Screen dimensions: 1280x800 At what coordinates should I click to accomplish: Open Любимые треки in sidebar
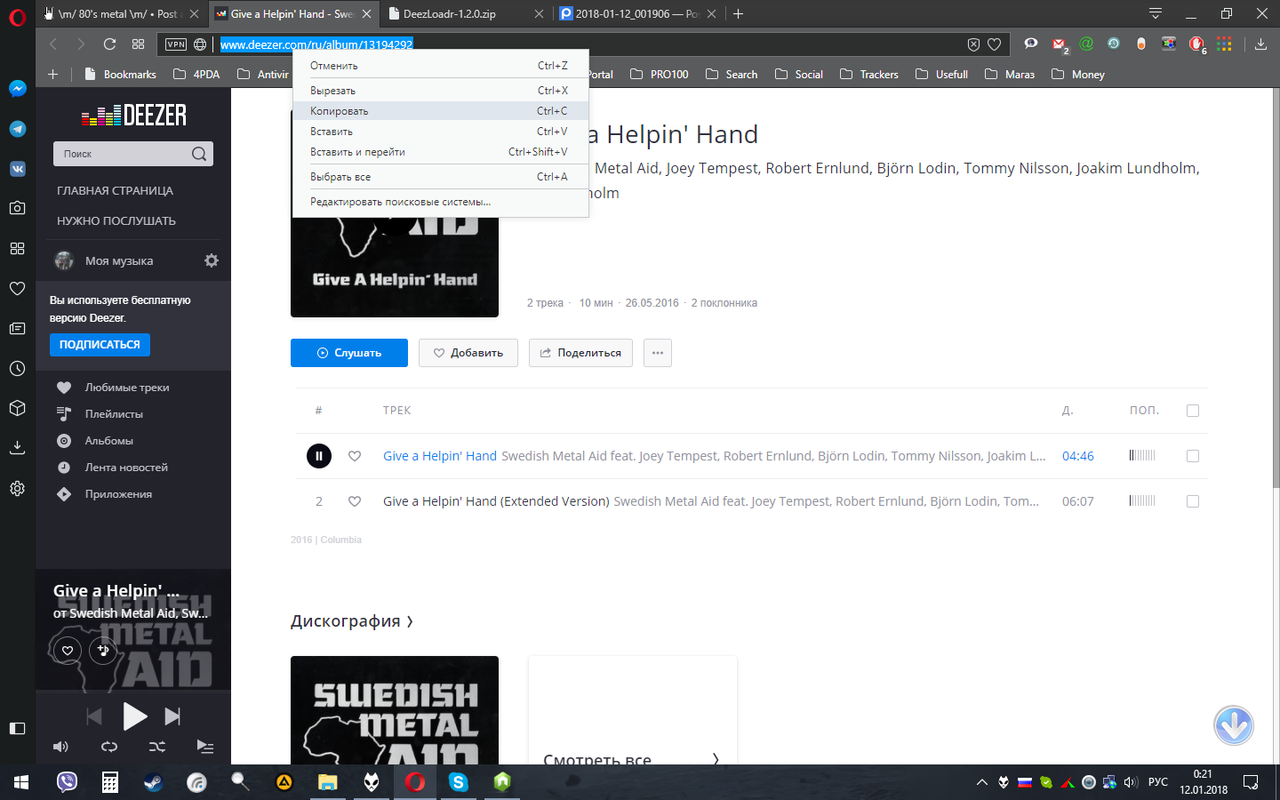click(127, 387)
